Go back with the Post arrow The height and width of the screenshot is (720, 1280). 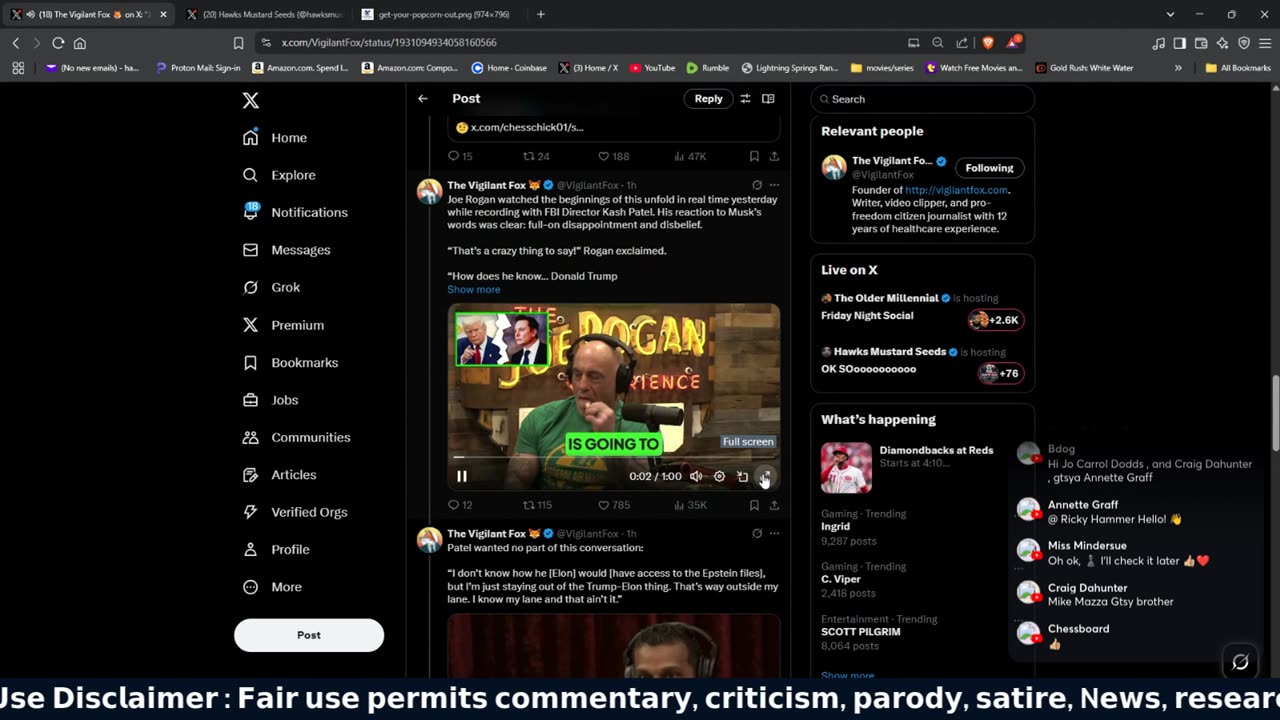(423, 99)
